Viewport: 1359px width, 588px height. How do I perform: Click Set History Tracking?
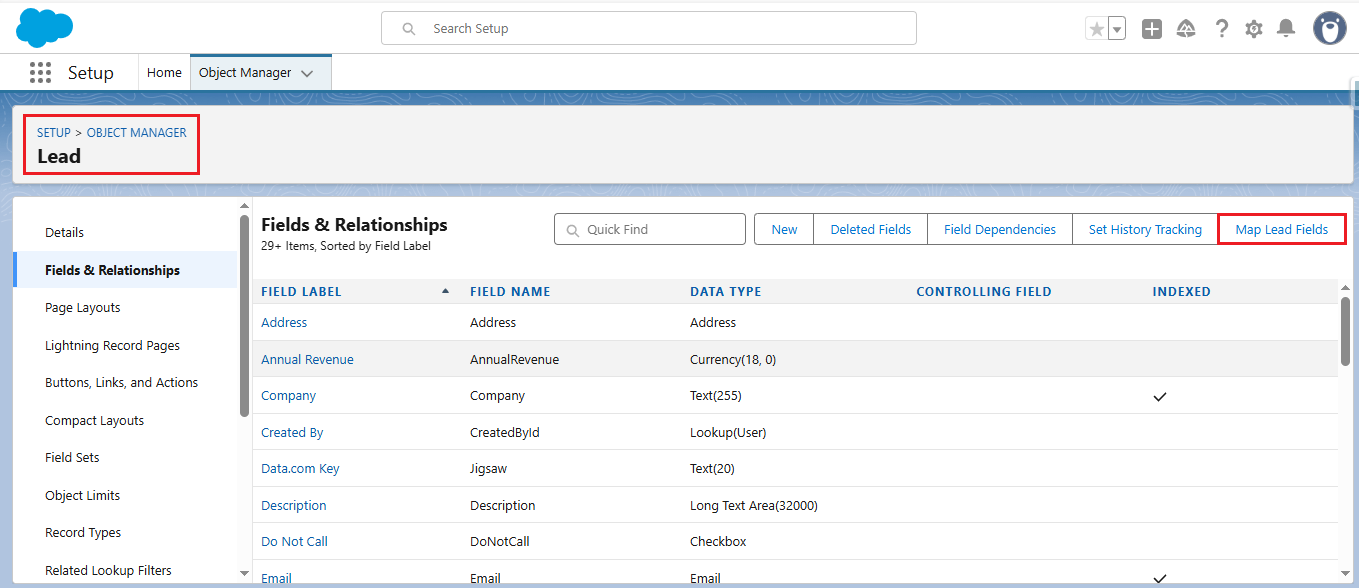coord(1145,229)
